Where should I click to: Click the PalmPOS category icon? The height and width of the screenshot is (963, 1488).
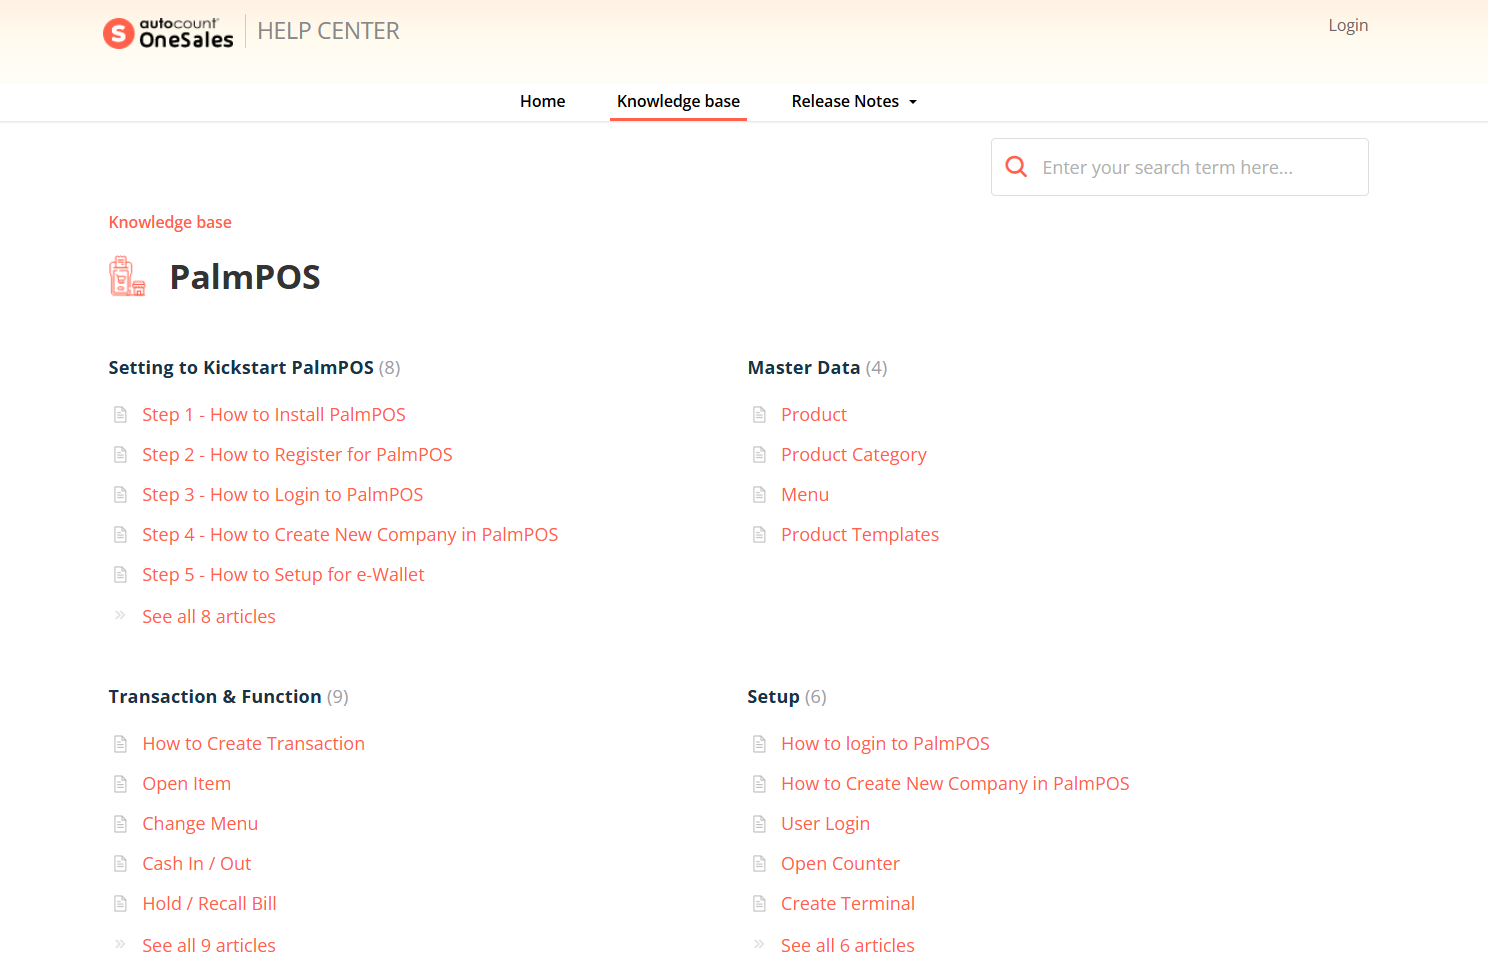(127, 276)
